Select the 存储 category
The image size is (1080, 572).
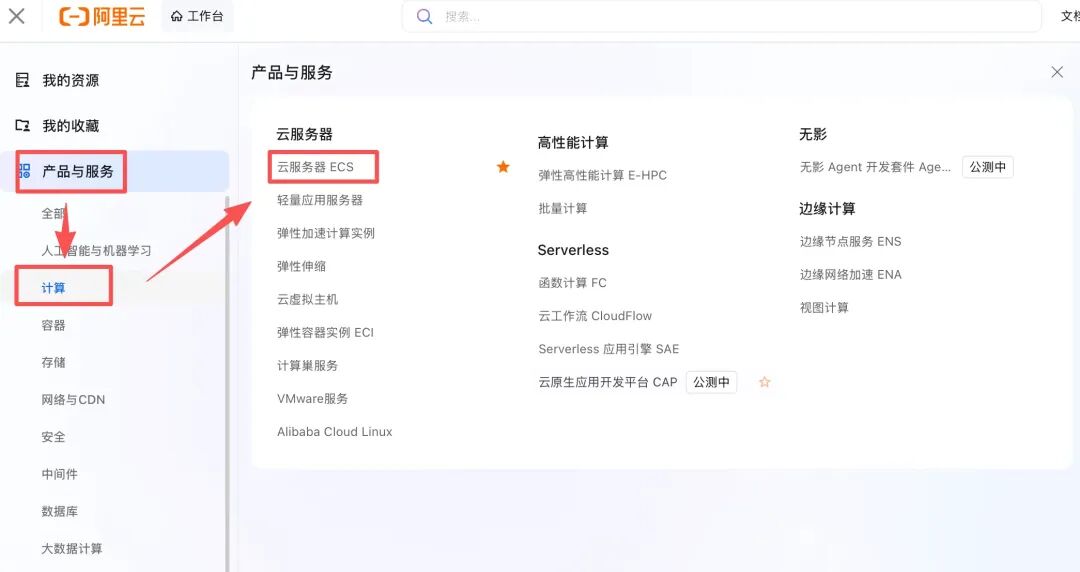pos(53,362)
